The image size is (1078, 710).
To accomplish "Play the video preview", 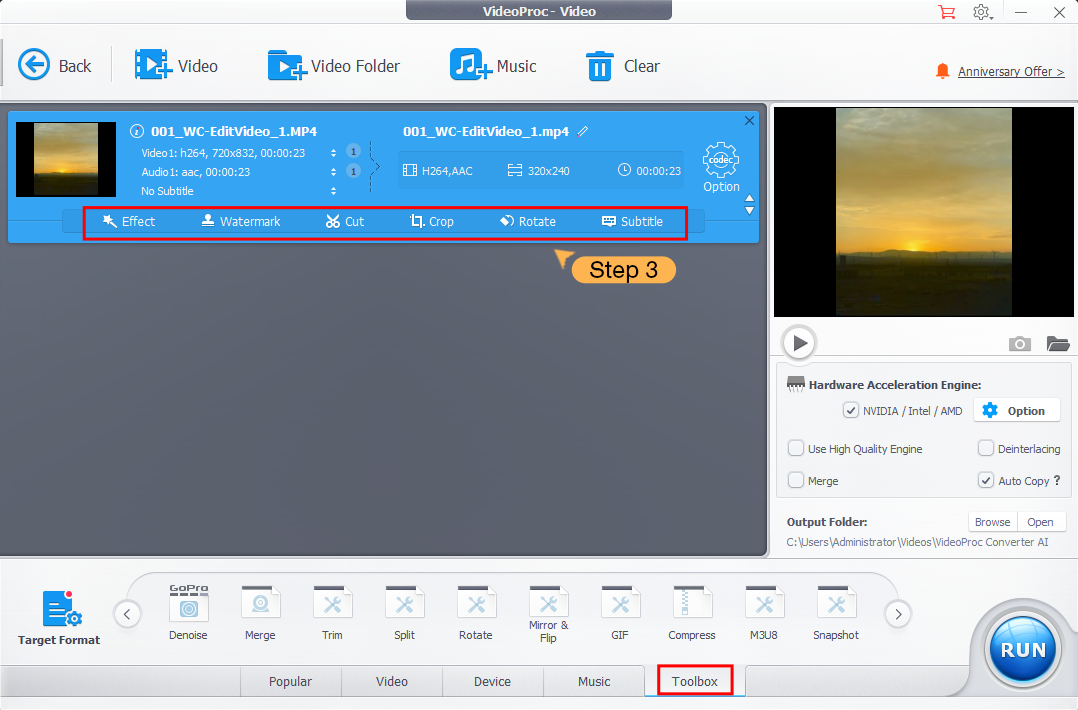I will point(799,342).
